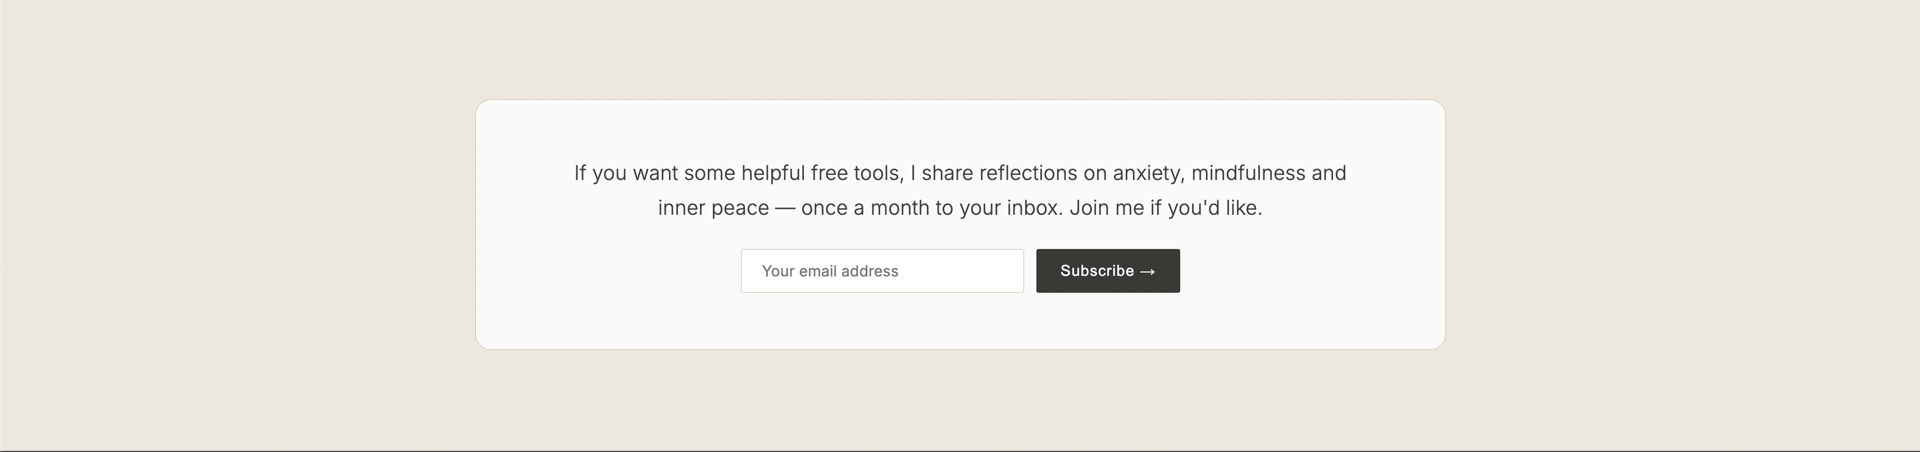Click the word 'tools' in the first line
Image resolution: width=1920 pixels, height=452 pixels.
point(878,173)
